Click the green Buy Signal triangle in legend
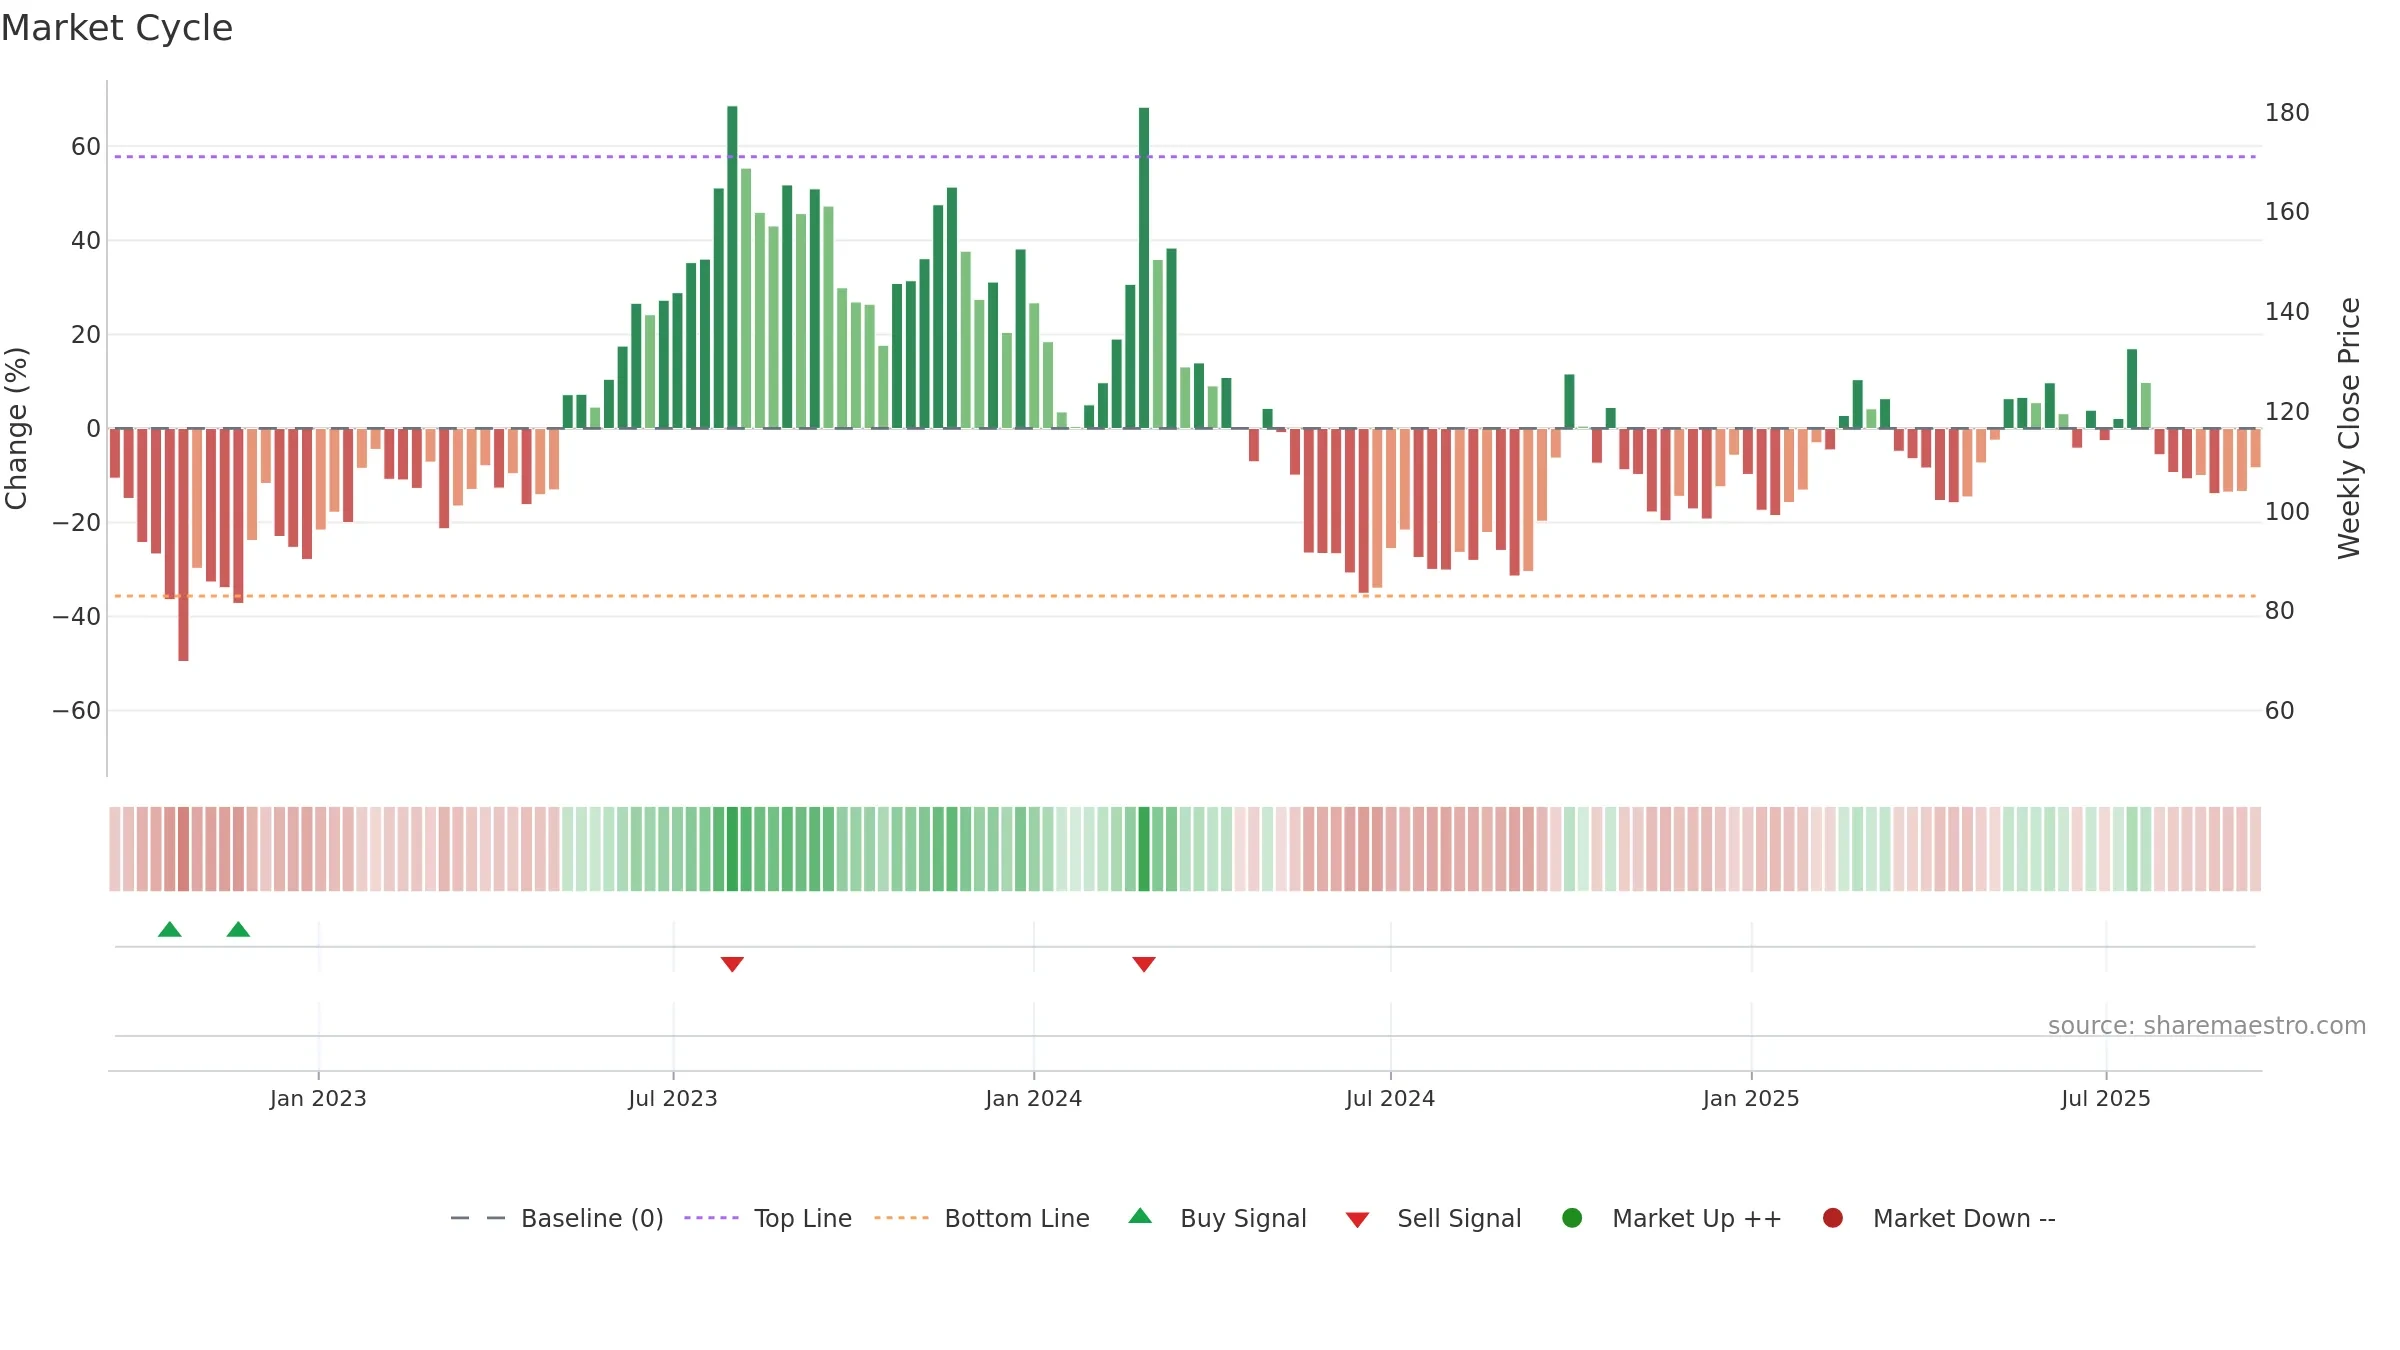Viewport: 2400px width, 1350px height. point(1140,1217)
